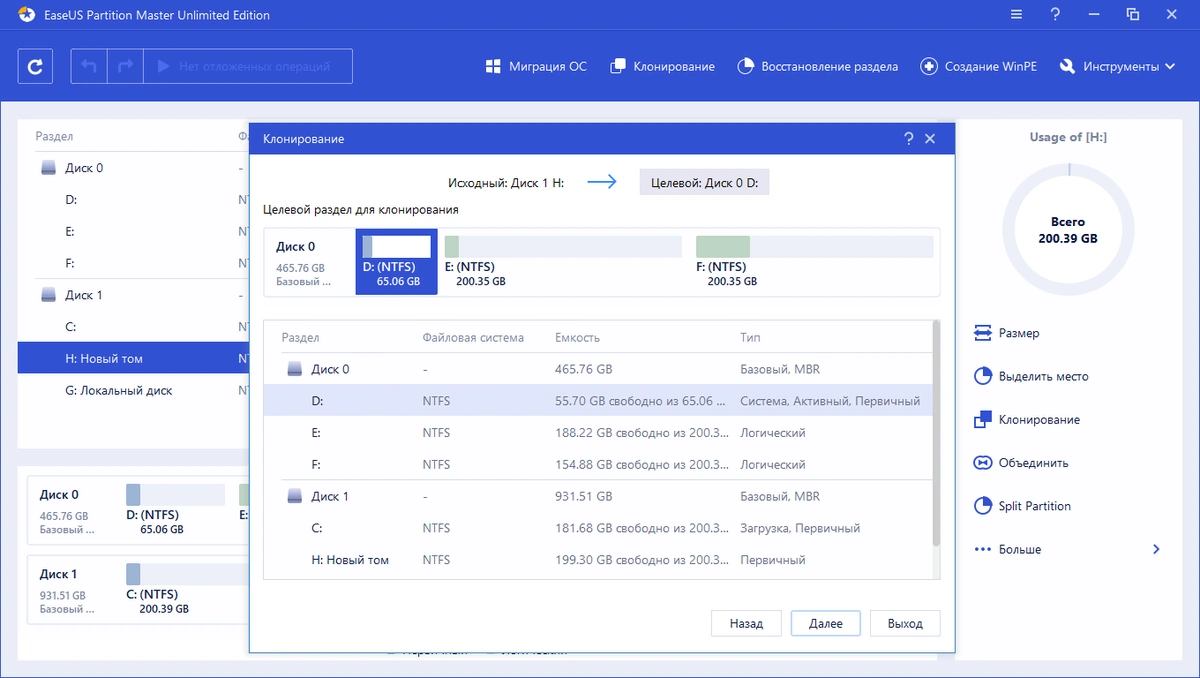The height and width of the screenshot is (678, 1200).
Task: Click D: (NTFS) 65.06 GB in bottom disk map
Action: [175, 509]
